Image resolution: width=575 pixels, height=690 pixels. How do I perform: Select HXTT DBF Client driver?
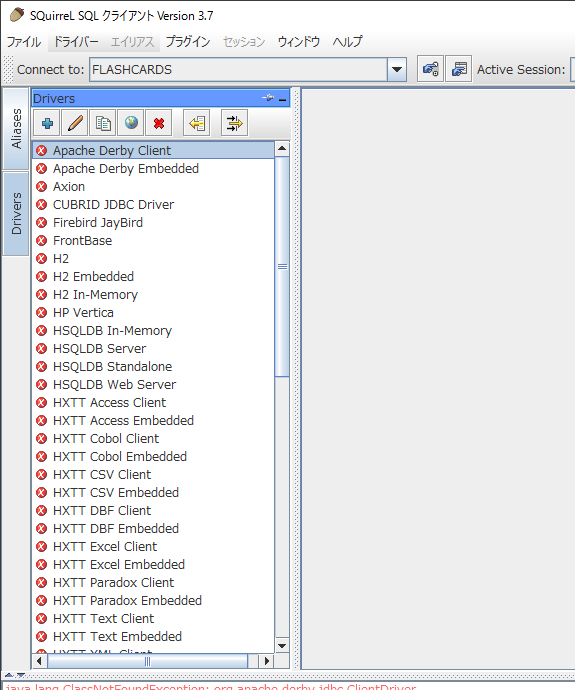(x=154, y=510)
